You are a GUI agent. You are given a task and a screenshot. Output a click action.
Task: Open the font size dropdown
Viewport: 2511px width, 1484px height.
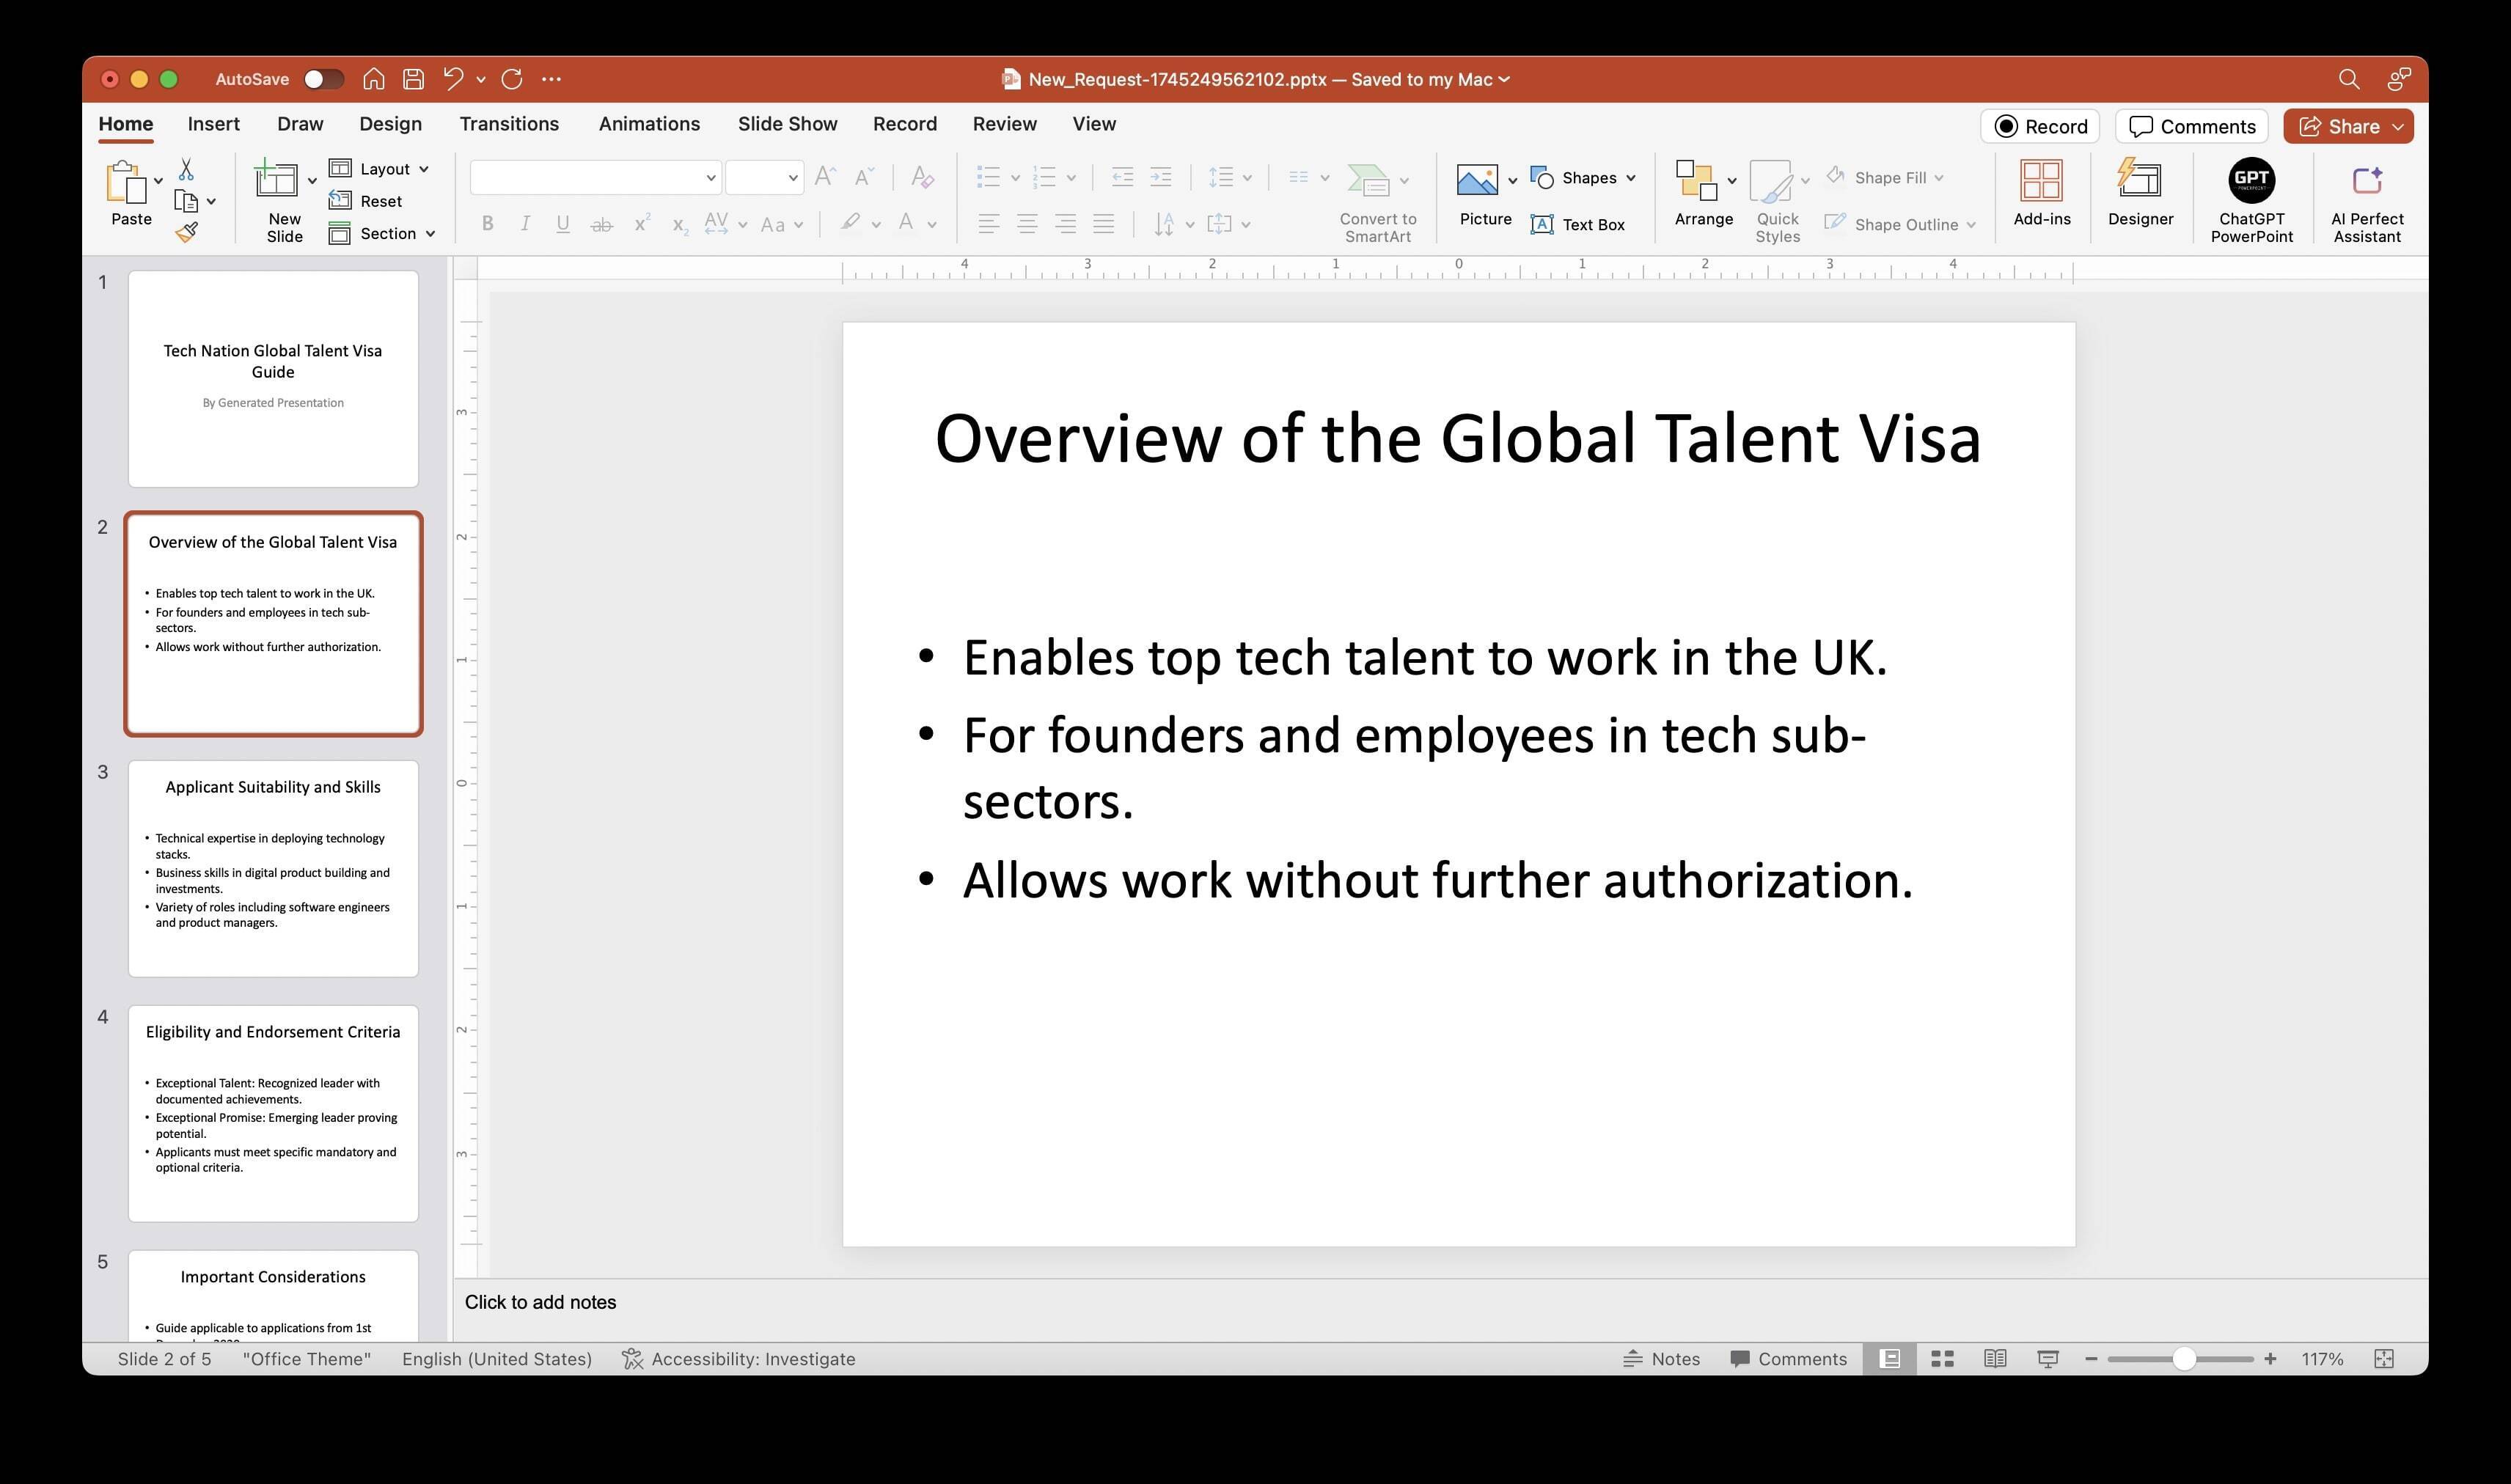pyautogui.click(x=792, y=178)
